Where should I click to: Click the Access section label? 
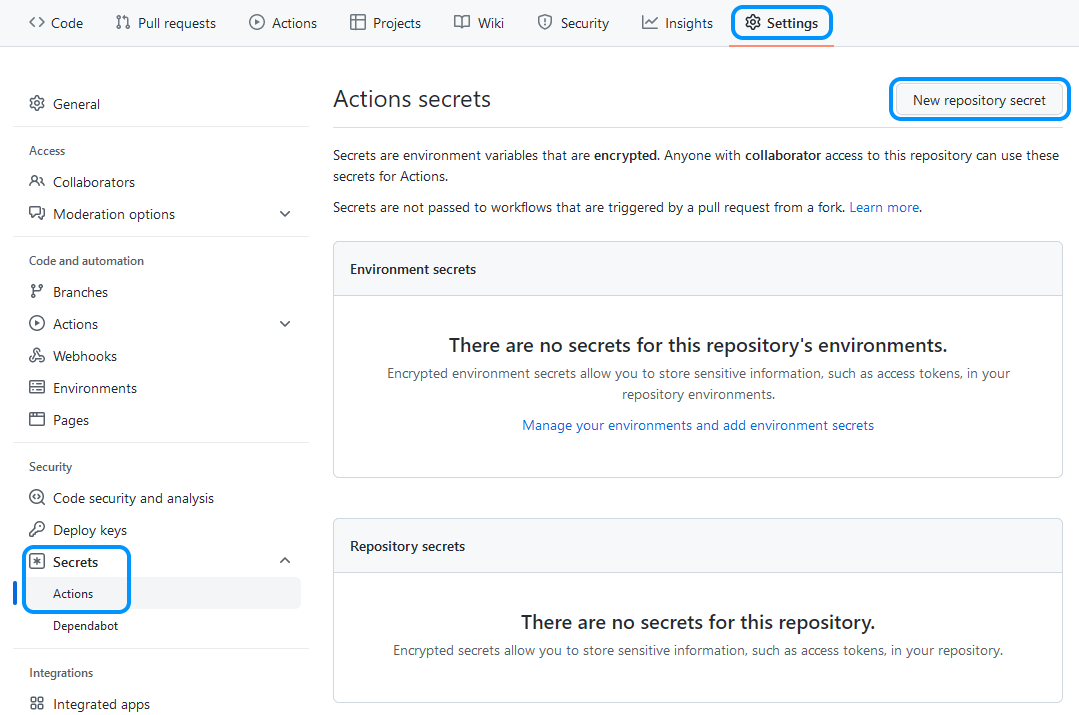click(47, 151)
